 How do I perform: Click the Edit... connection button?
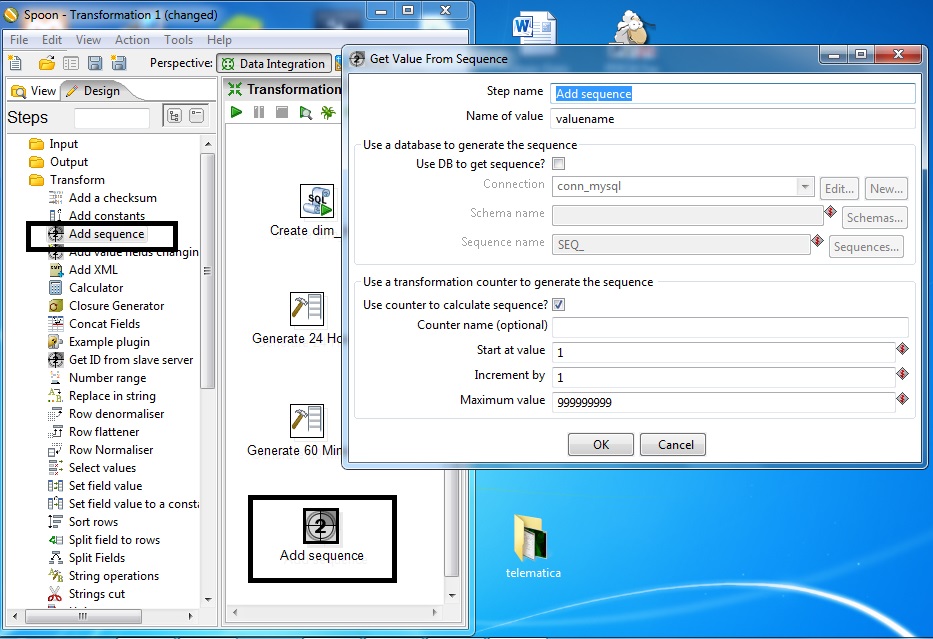[x=840, y=189]
